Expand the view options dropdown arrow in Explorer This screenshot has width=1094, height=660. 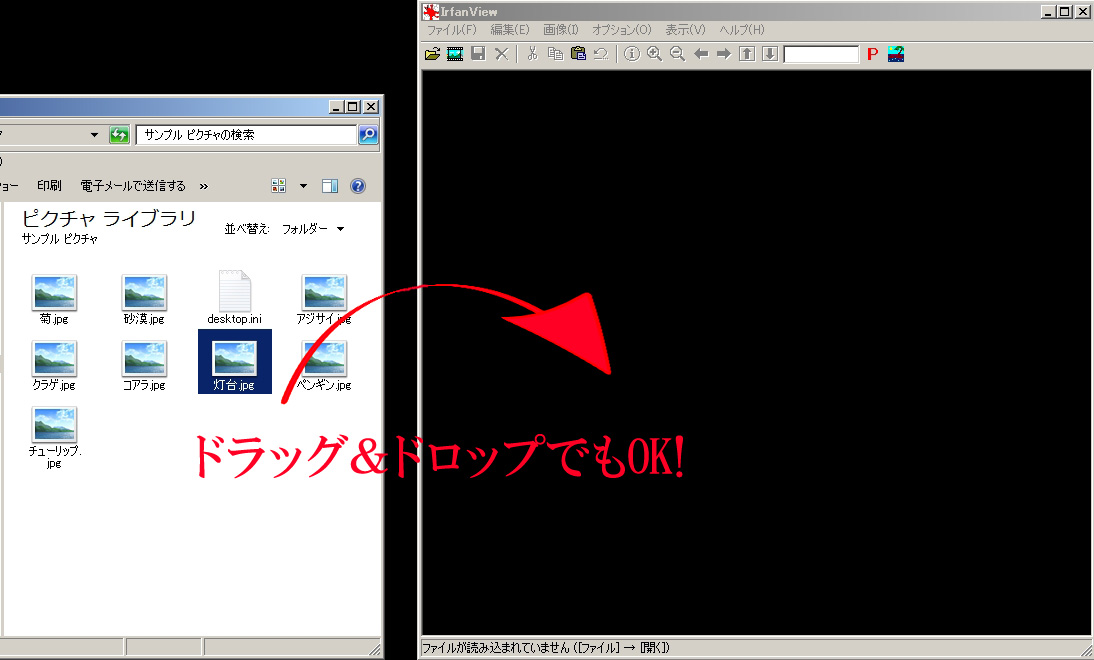(303, 186)
